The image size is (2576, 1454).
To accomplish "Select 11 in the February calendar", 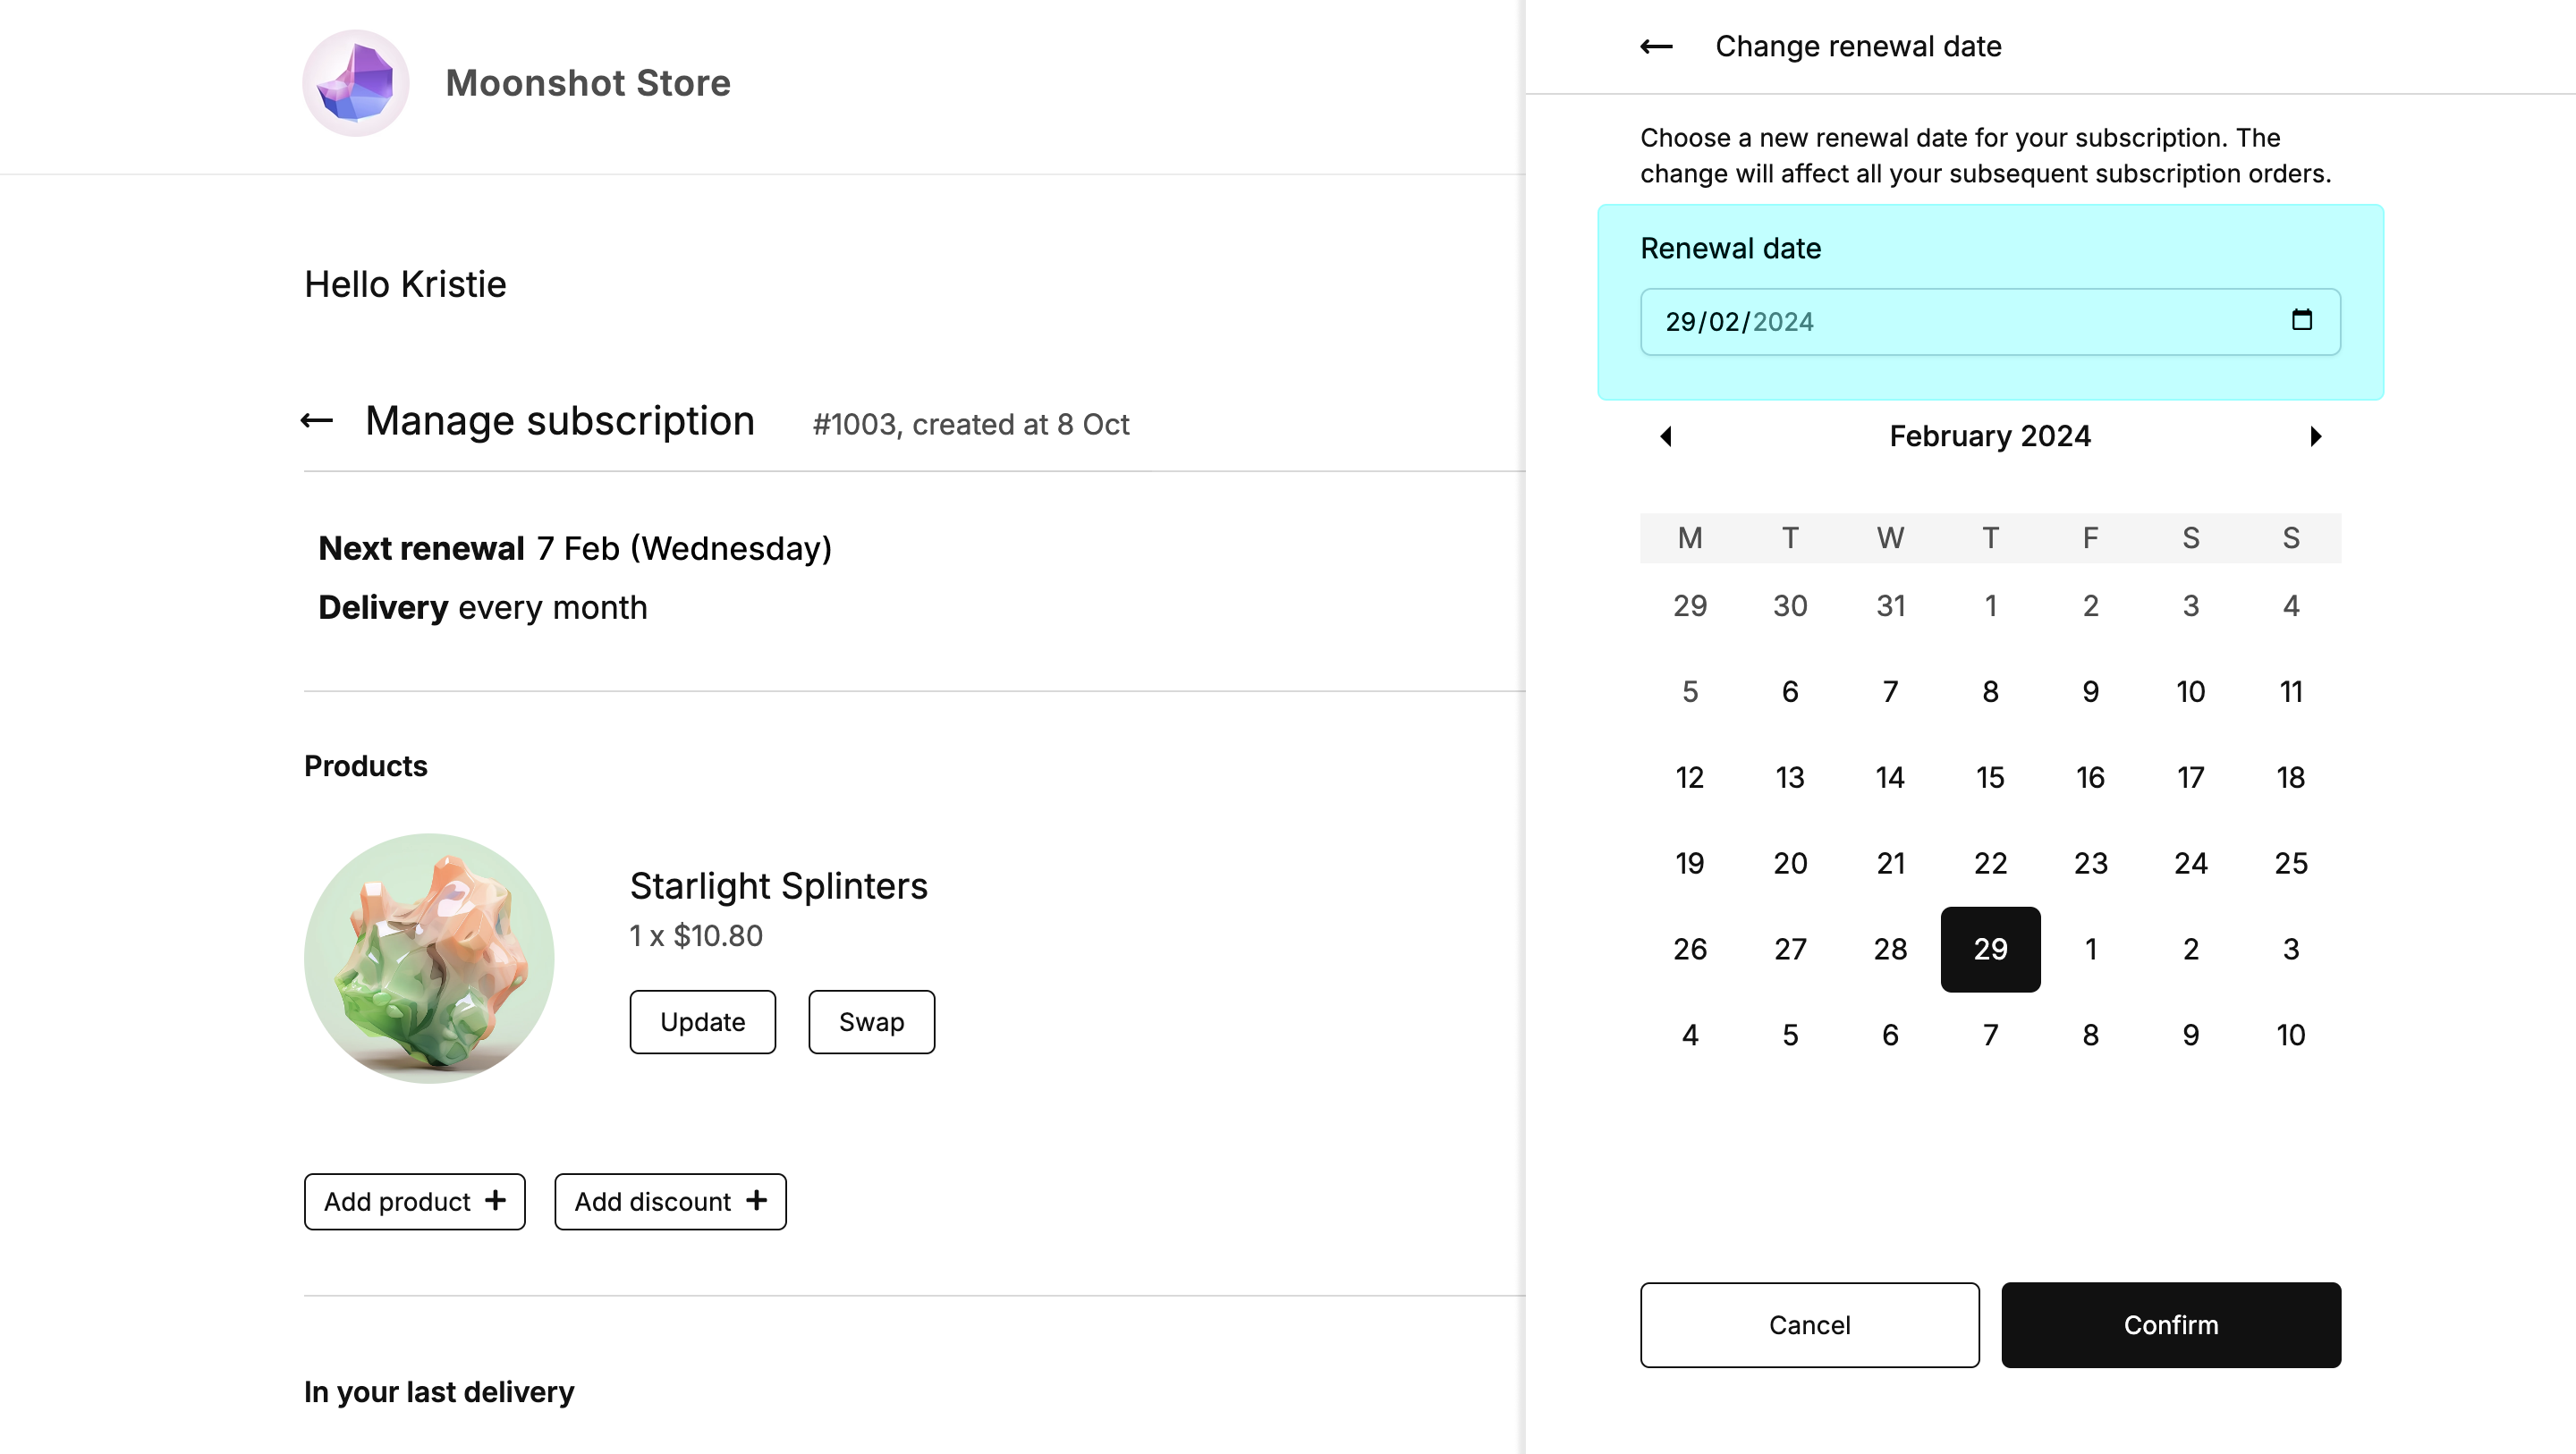I will (x=2291, y=691).
